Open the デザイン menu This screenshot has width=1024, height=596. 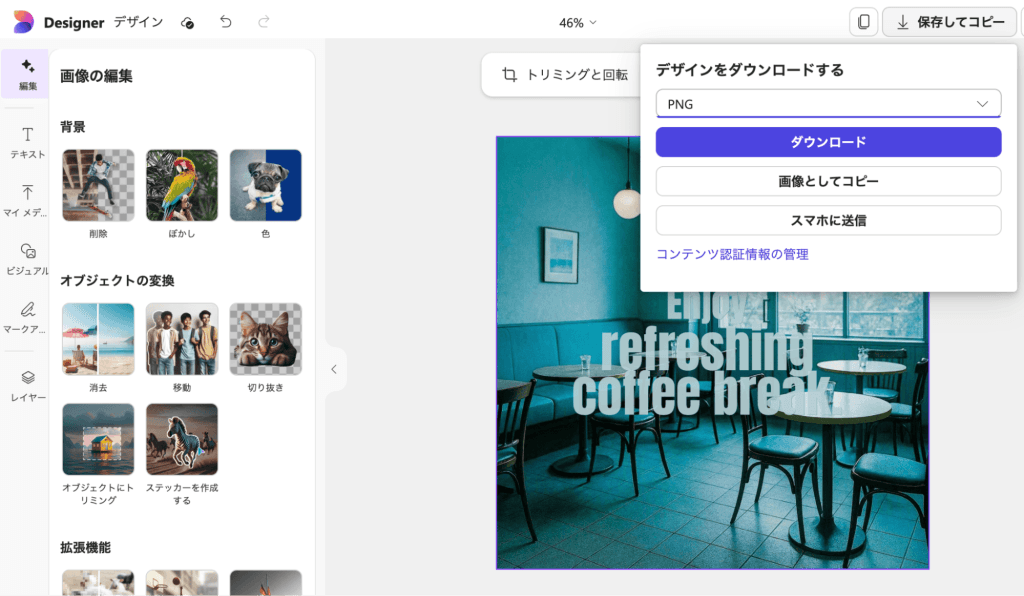click(x=138, y=22)
